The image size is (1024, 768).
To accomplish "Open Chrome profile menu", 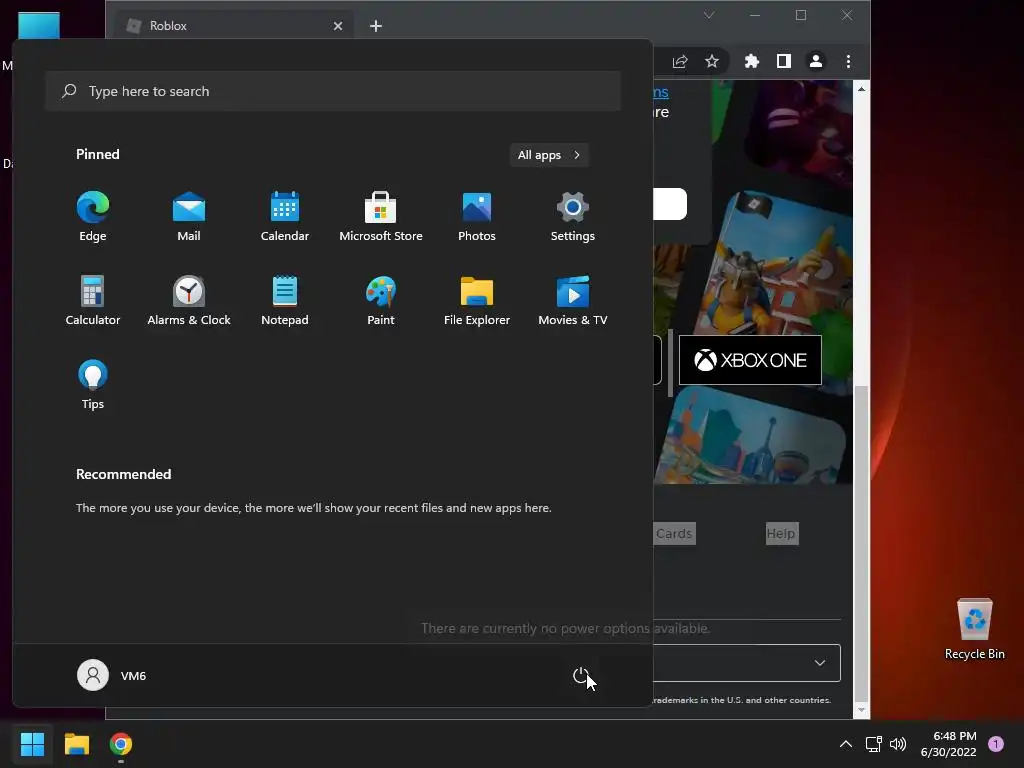I will (x=816, y=61).
